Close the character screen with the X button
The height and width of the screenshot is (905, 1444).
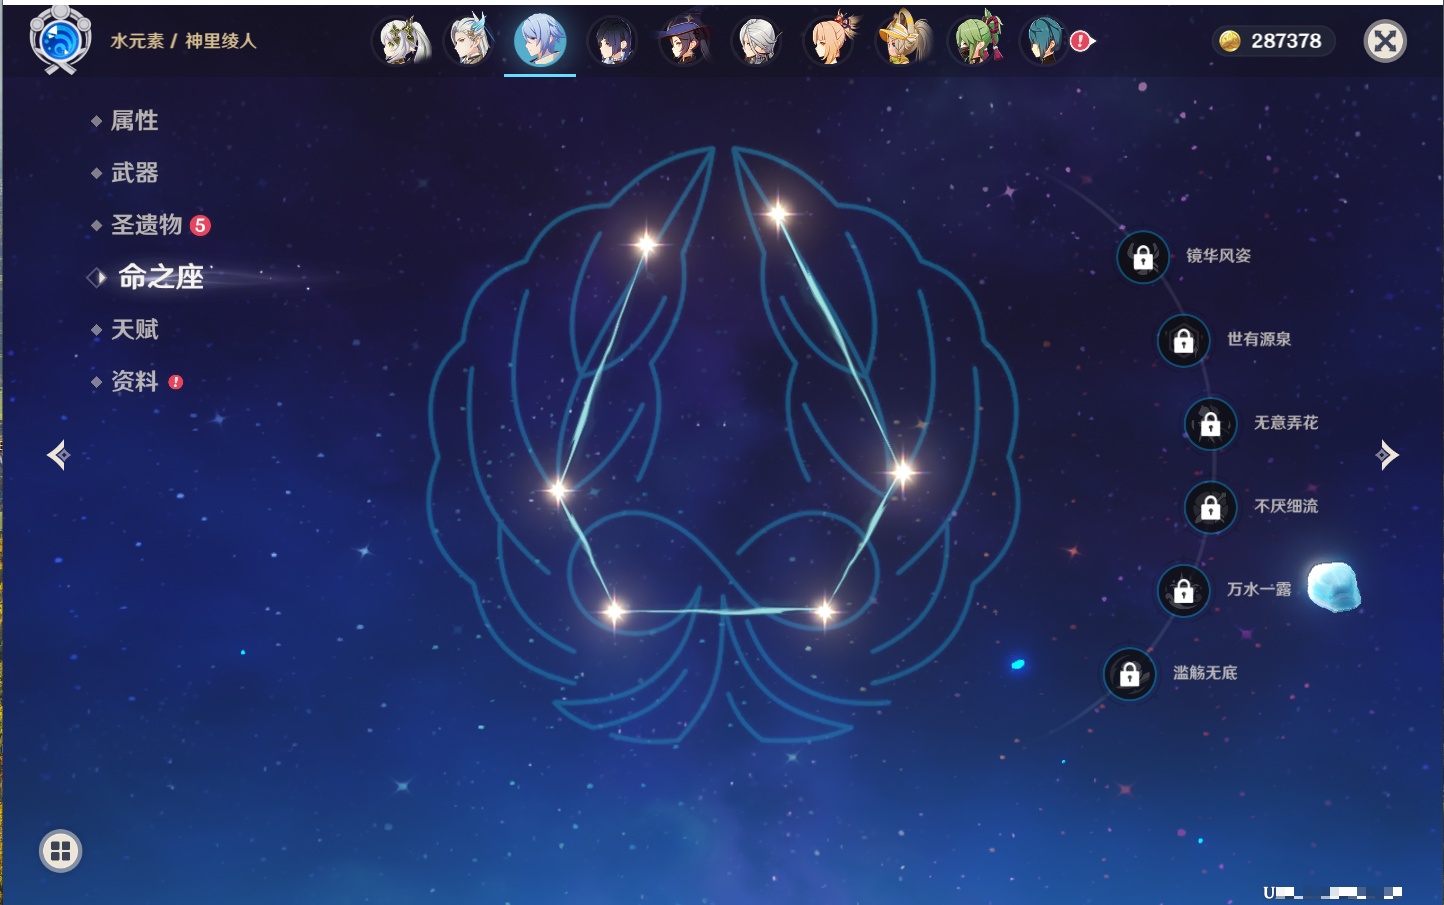(1385, 41)
